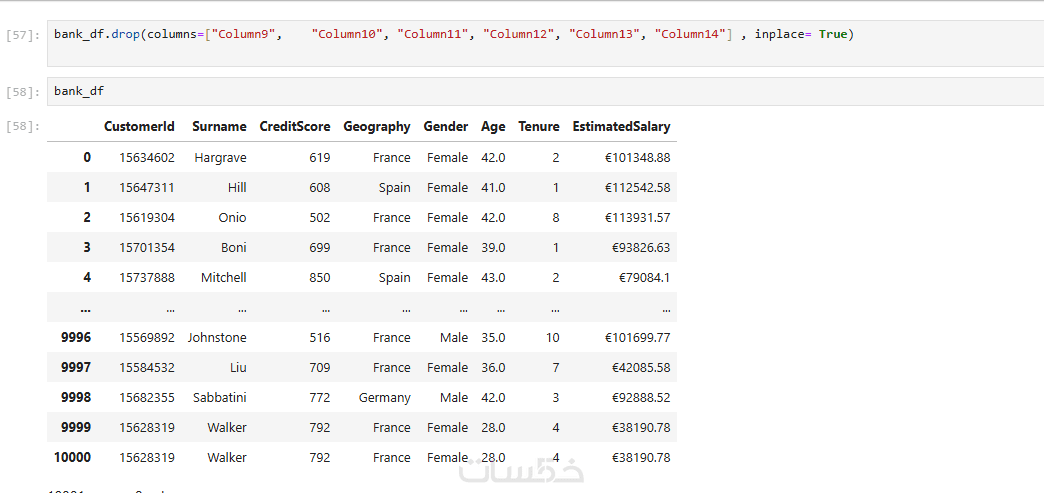Select the Surname column header
The width and height of the screenshot is (1044, 493).
tap(219, 127)
